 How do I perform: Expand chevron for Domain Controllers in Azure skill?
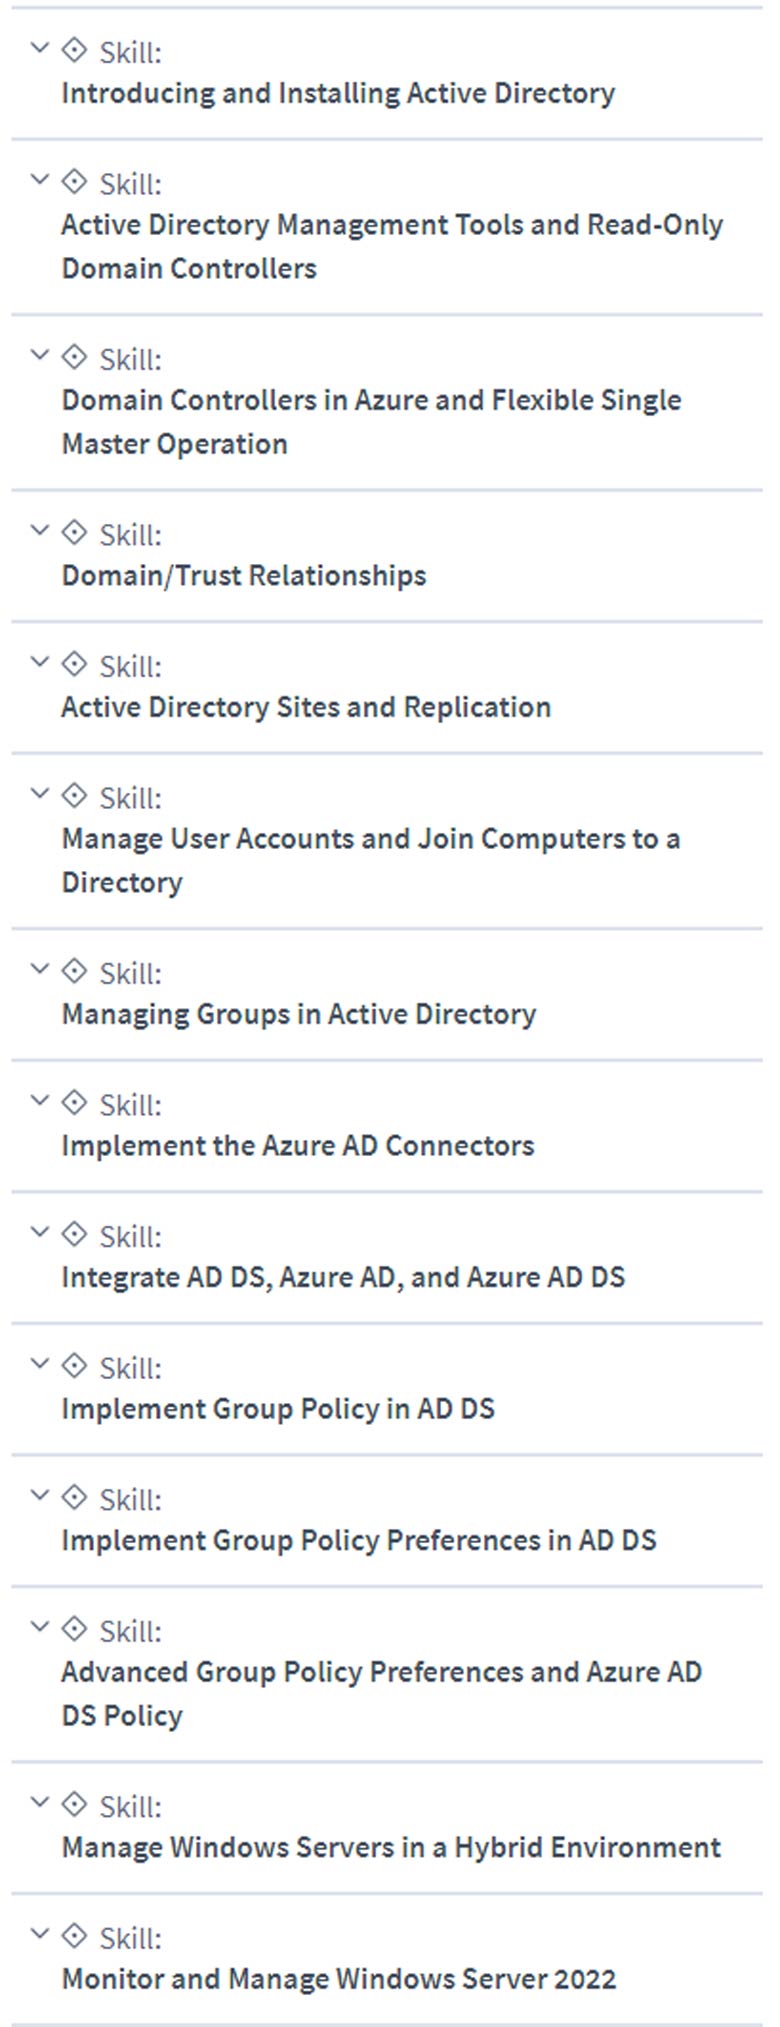[x=40, y=354]
